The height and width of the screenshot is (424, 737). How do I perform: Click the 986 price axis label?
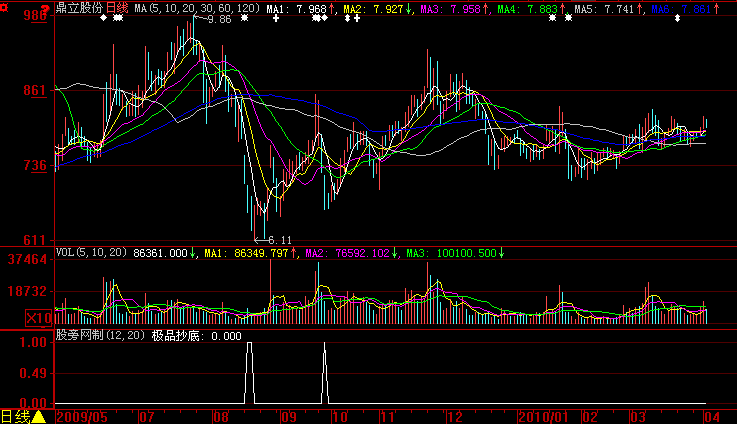pyautogui.click(x=35, y=16)
